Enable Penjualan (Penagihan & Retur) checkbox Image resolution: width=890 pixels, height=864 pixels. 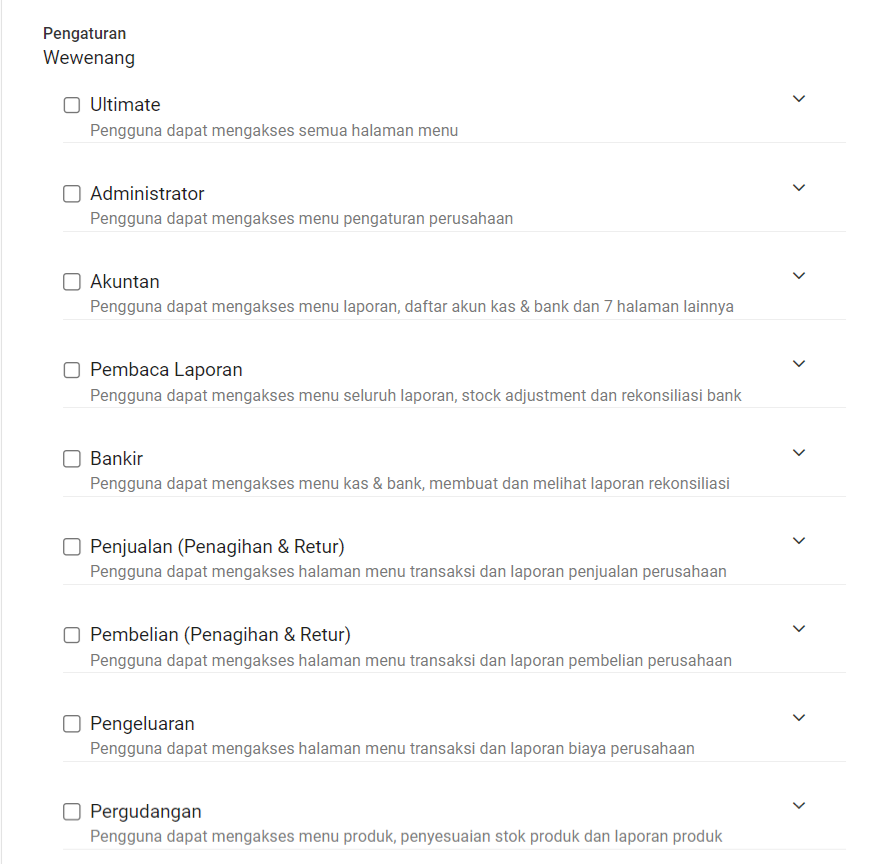pos(72,547)
